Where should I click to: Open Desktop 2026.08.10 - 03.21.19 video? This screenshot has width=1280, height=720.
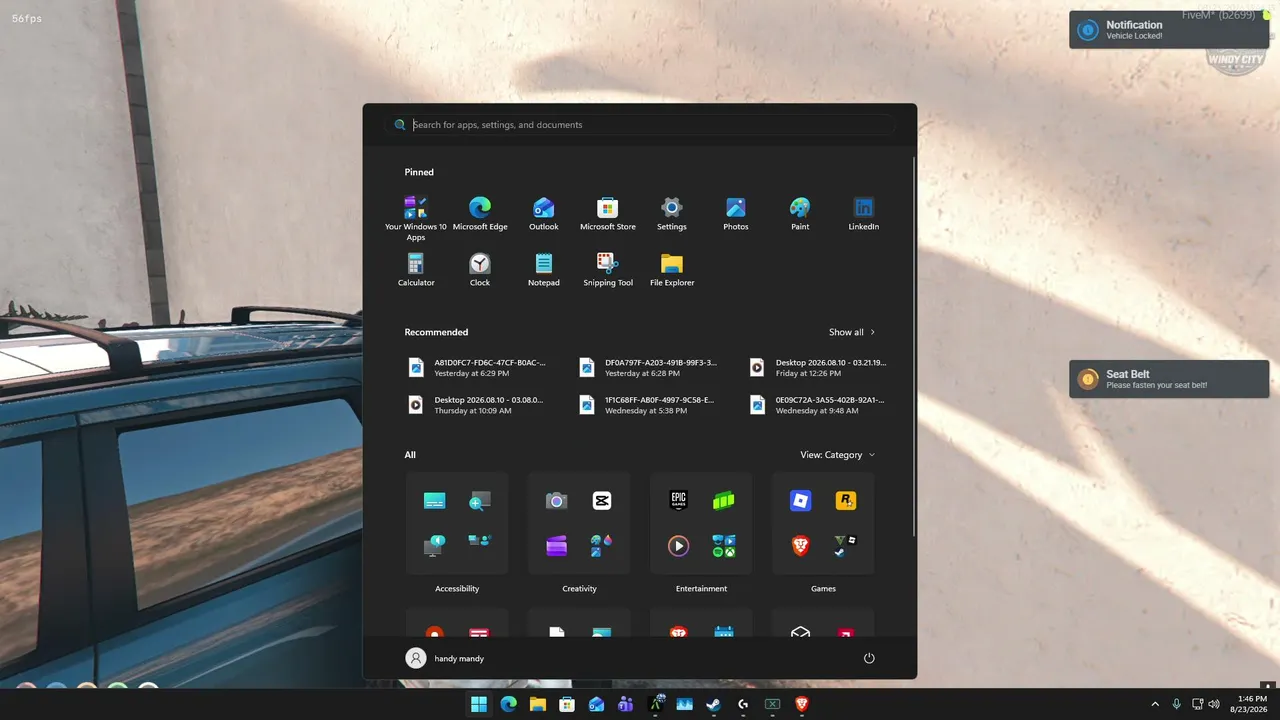tap(818, 367)
